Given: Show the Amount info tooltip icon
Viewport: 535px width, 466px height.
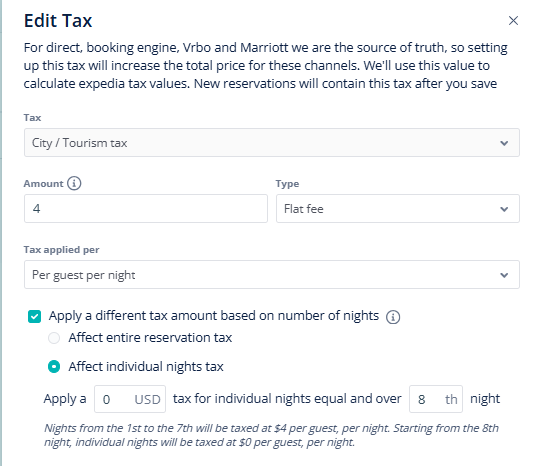Looking at the screenshot, I should pyautogui.click(x=74, y=183).
